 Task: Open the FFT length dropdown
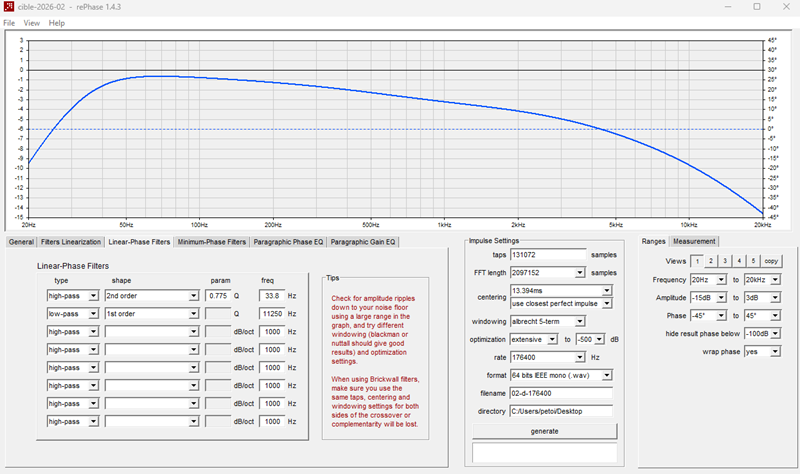click(547, 273)
